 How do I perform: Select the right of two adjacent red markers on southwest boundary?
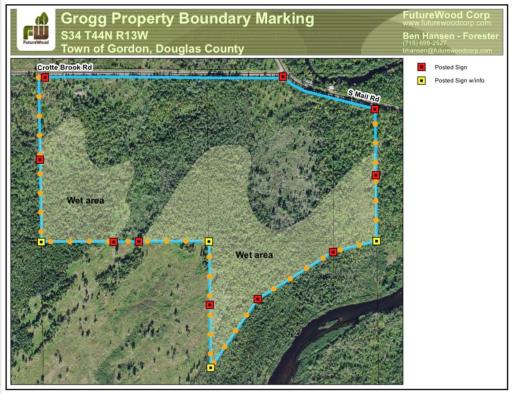click(139, 241)
